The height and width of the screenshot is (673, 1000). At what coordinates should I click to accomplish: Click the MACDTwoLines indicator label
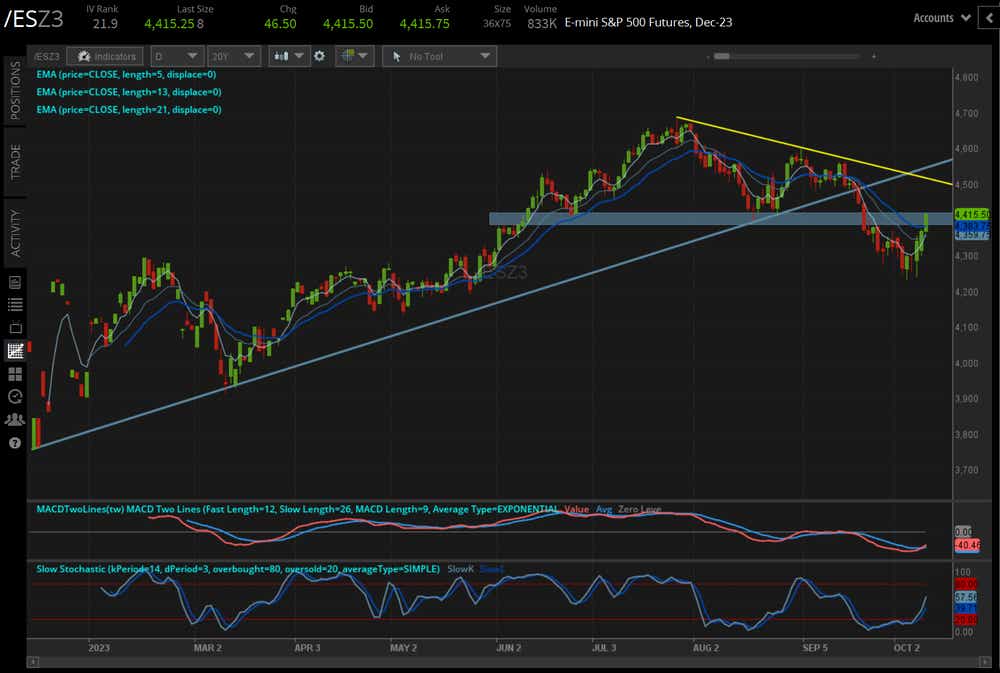297,509
